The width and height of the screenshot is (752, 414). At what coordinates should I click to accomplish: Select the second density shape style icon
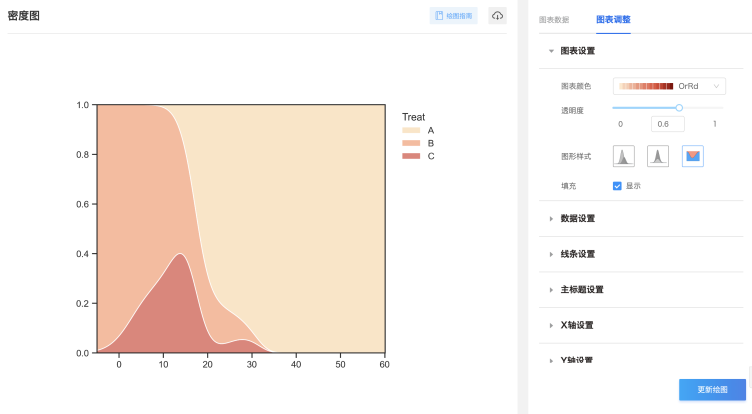tap(657, 156)
